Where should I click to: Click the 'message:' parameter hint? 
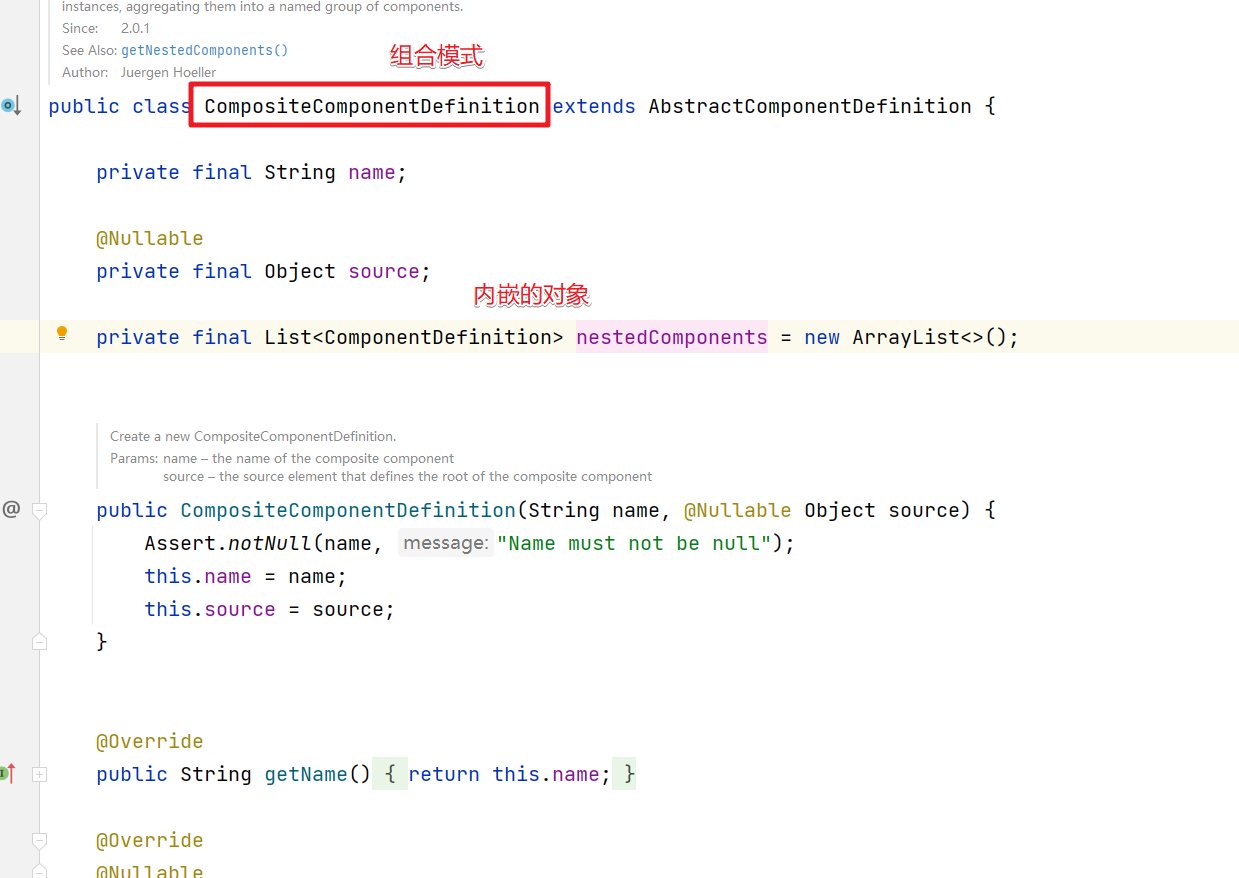(446, 543)
